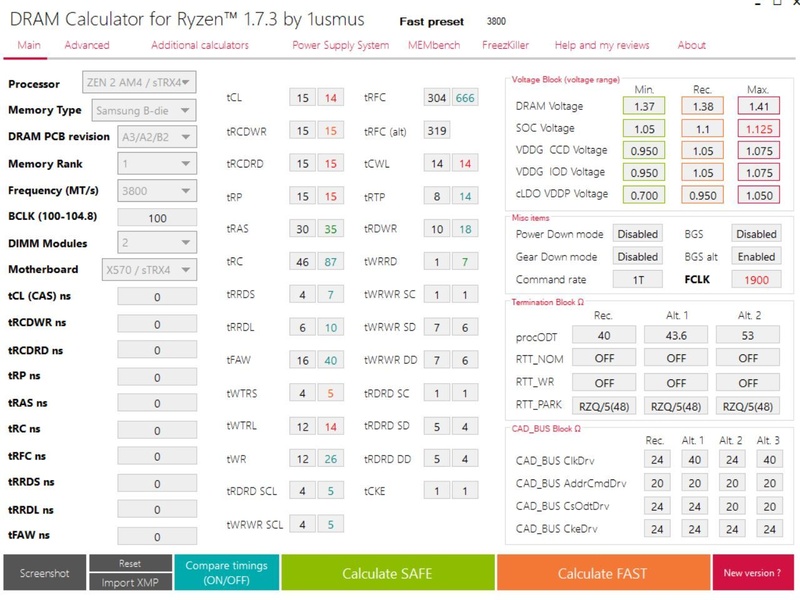The image size is (800, 600).
Task: Click Import XMP button
Action: (x=131, y=582)
